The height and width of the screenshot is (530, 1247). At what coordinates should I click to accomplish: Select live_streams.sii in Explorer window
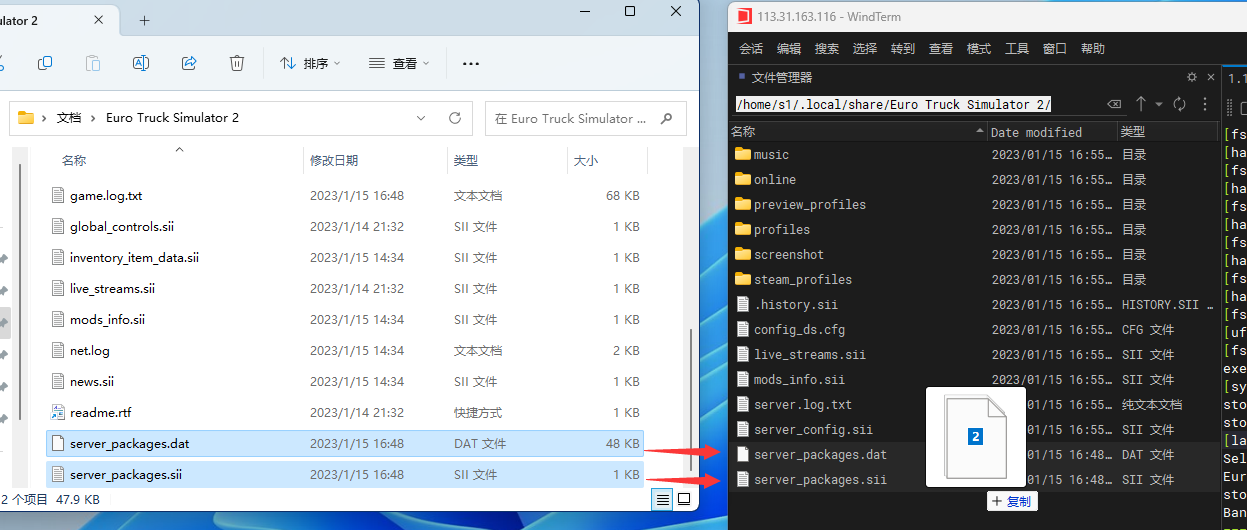coord(346,289)
